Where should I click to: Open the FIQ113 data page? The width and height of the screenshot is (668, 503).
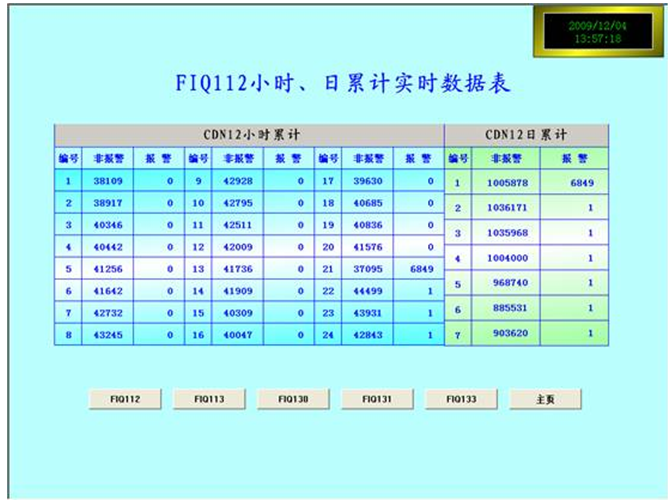209,399
